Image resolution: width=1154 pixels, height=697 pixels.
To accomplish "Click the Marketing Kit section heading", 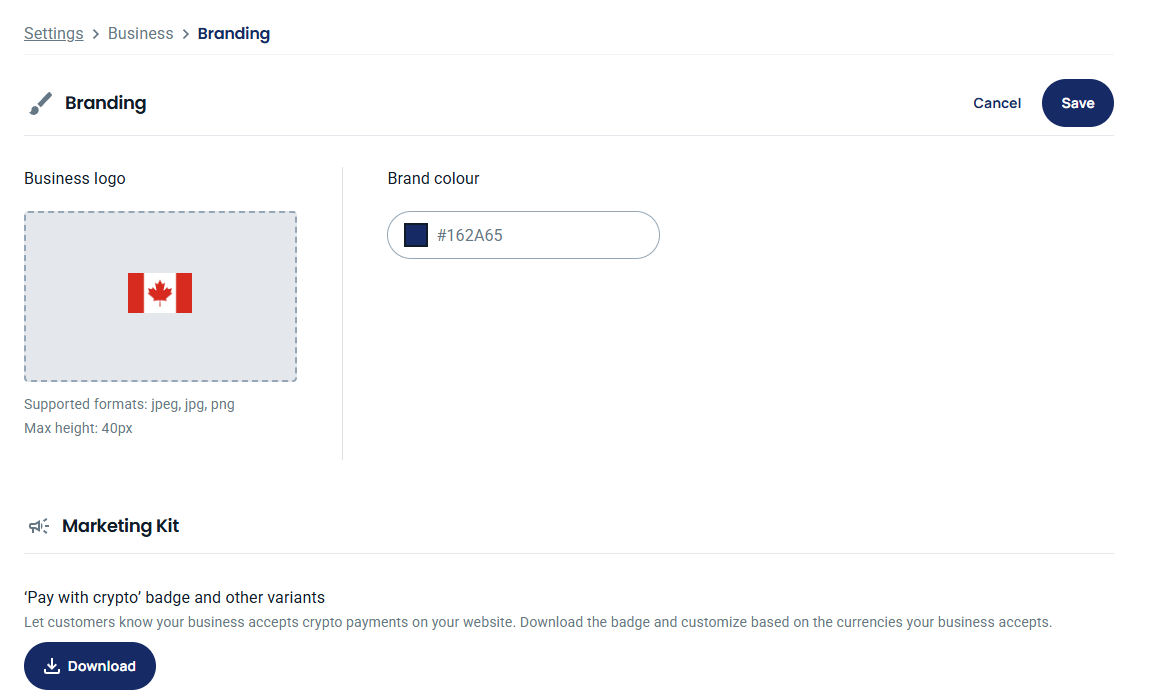I will click(120, 526).
